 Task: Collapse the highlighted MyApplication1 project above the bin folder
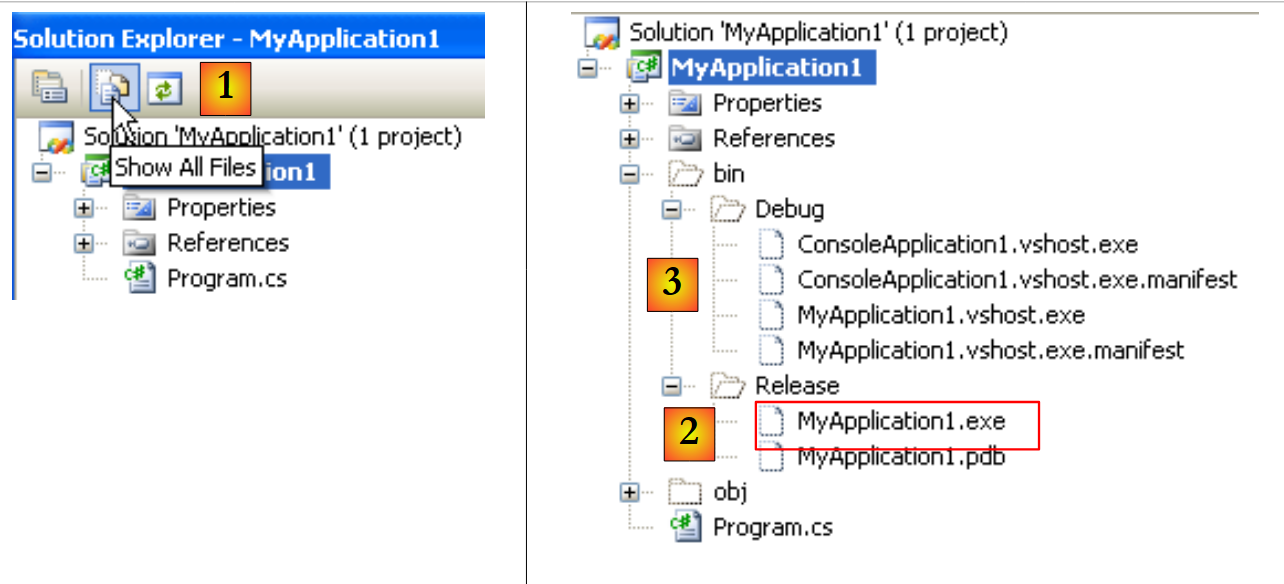[x=588, y=68]
